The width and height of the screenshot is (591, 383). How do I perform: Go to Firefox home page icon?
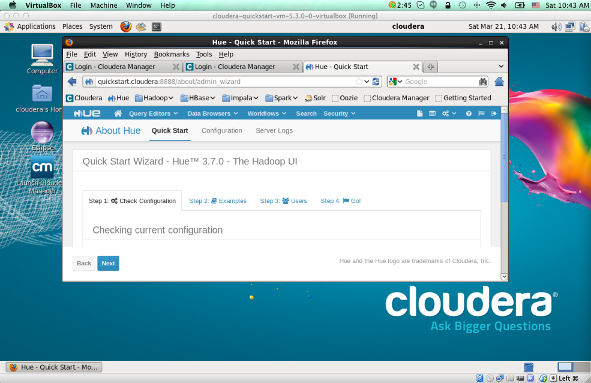click(x=499, y=81)
